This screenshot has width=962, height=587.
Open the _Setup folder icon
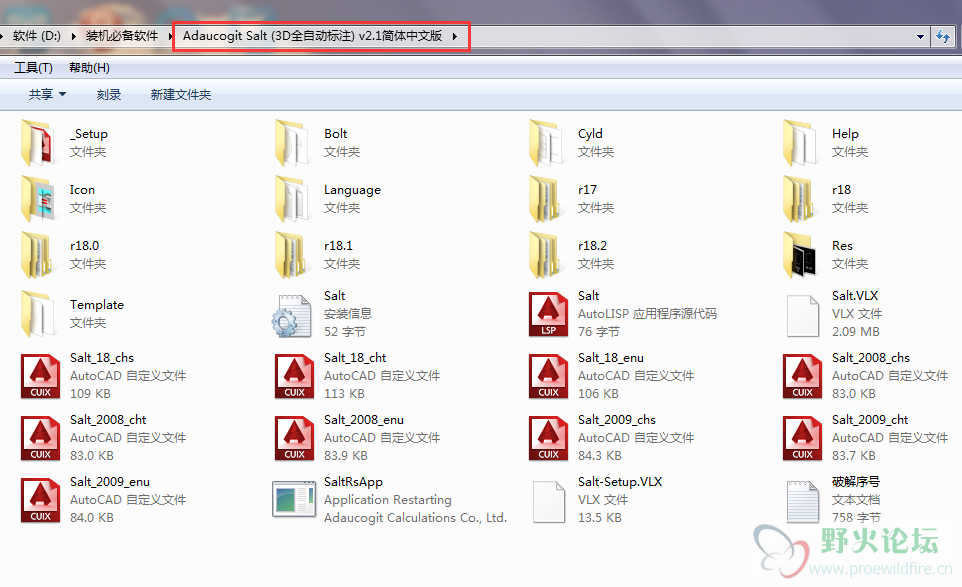40,143
